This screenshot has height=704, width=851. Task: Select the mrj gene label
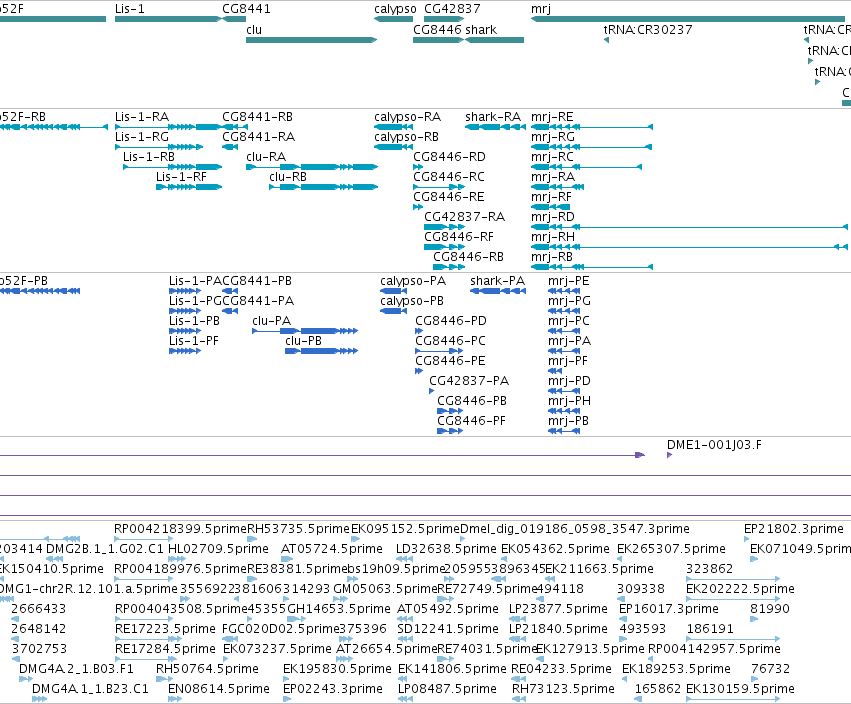541,9
